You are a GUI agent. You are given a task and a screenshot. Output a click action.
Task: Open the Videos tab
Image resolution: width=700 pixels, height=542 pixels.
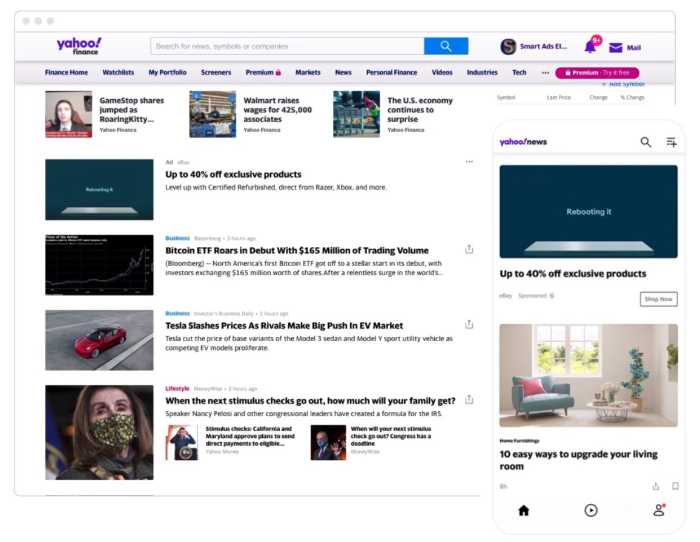(442, 72)
